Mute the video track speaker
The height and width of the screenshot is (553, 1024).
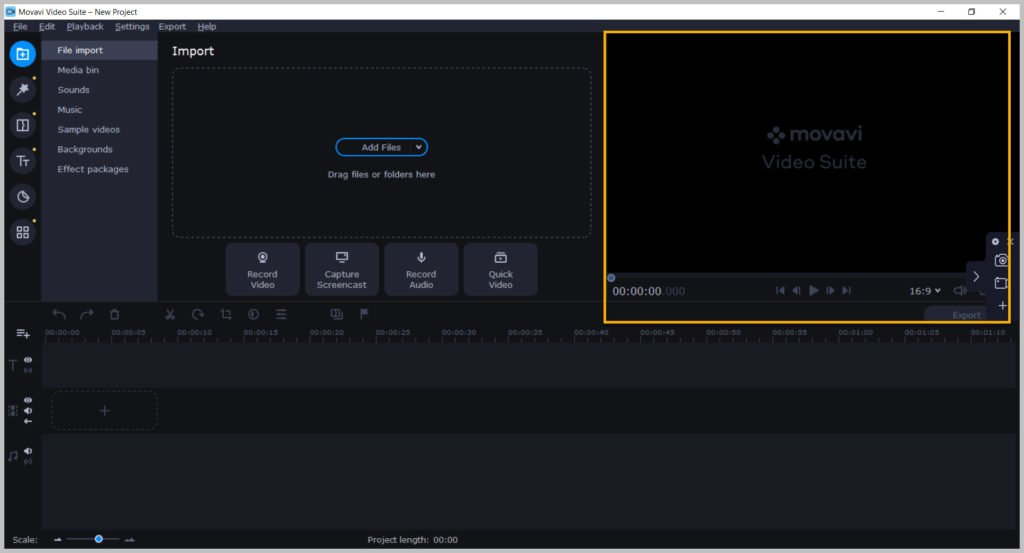(x=28, y=411)
